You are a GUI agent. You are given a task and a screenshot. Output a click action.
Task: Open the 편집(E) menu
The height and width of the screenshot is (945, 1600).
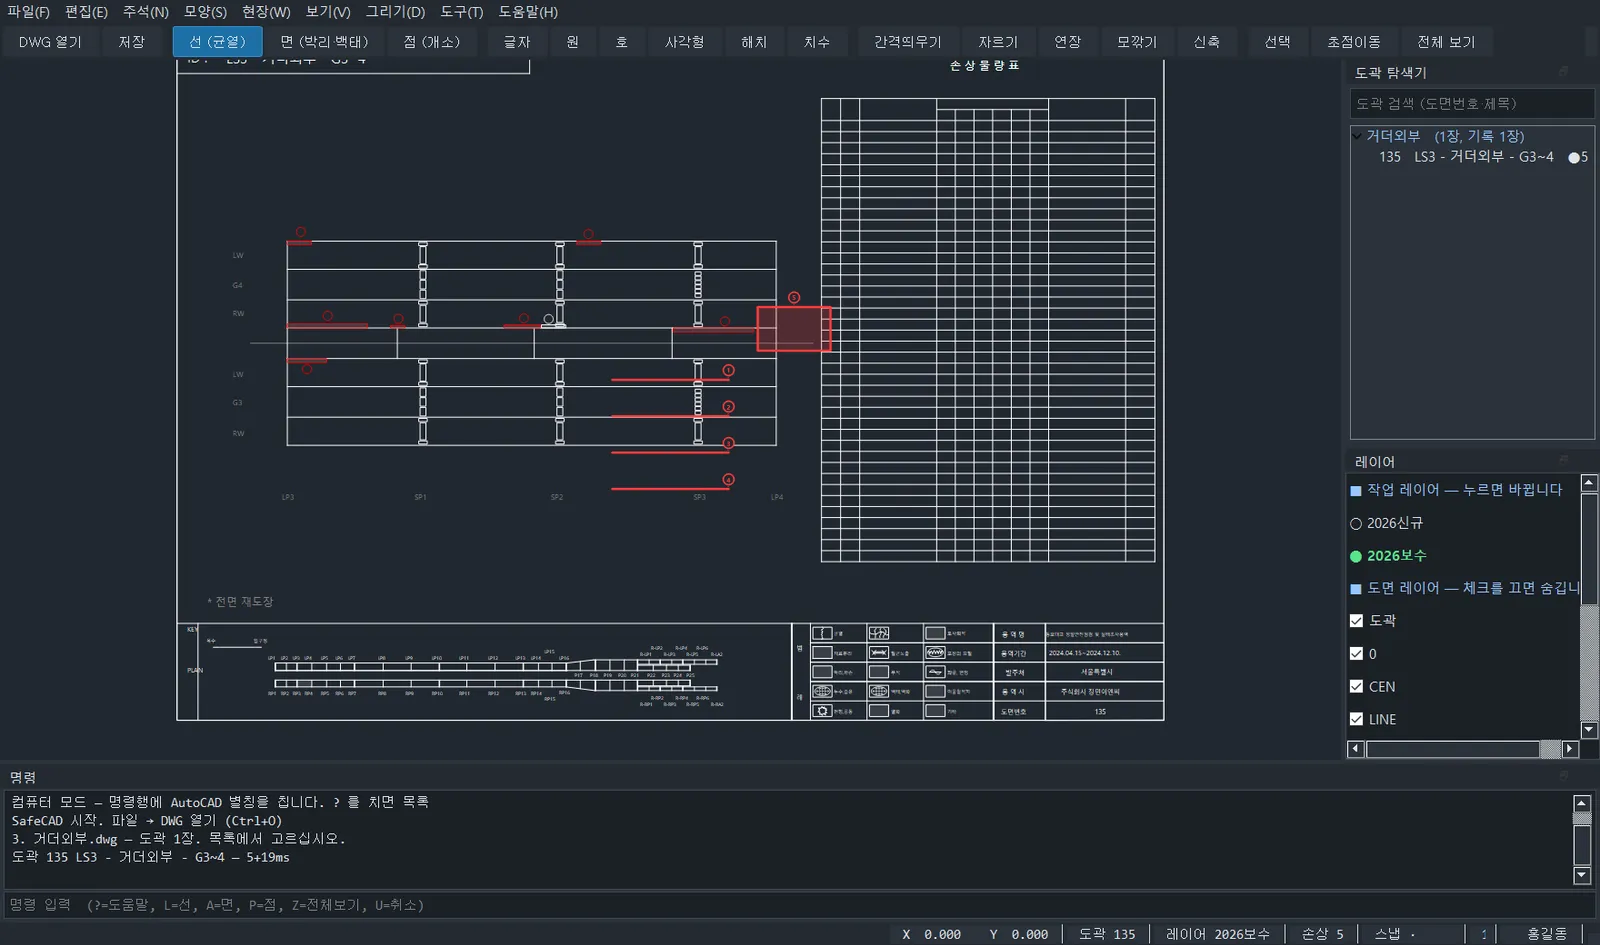(86, 12)
